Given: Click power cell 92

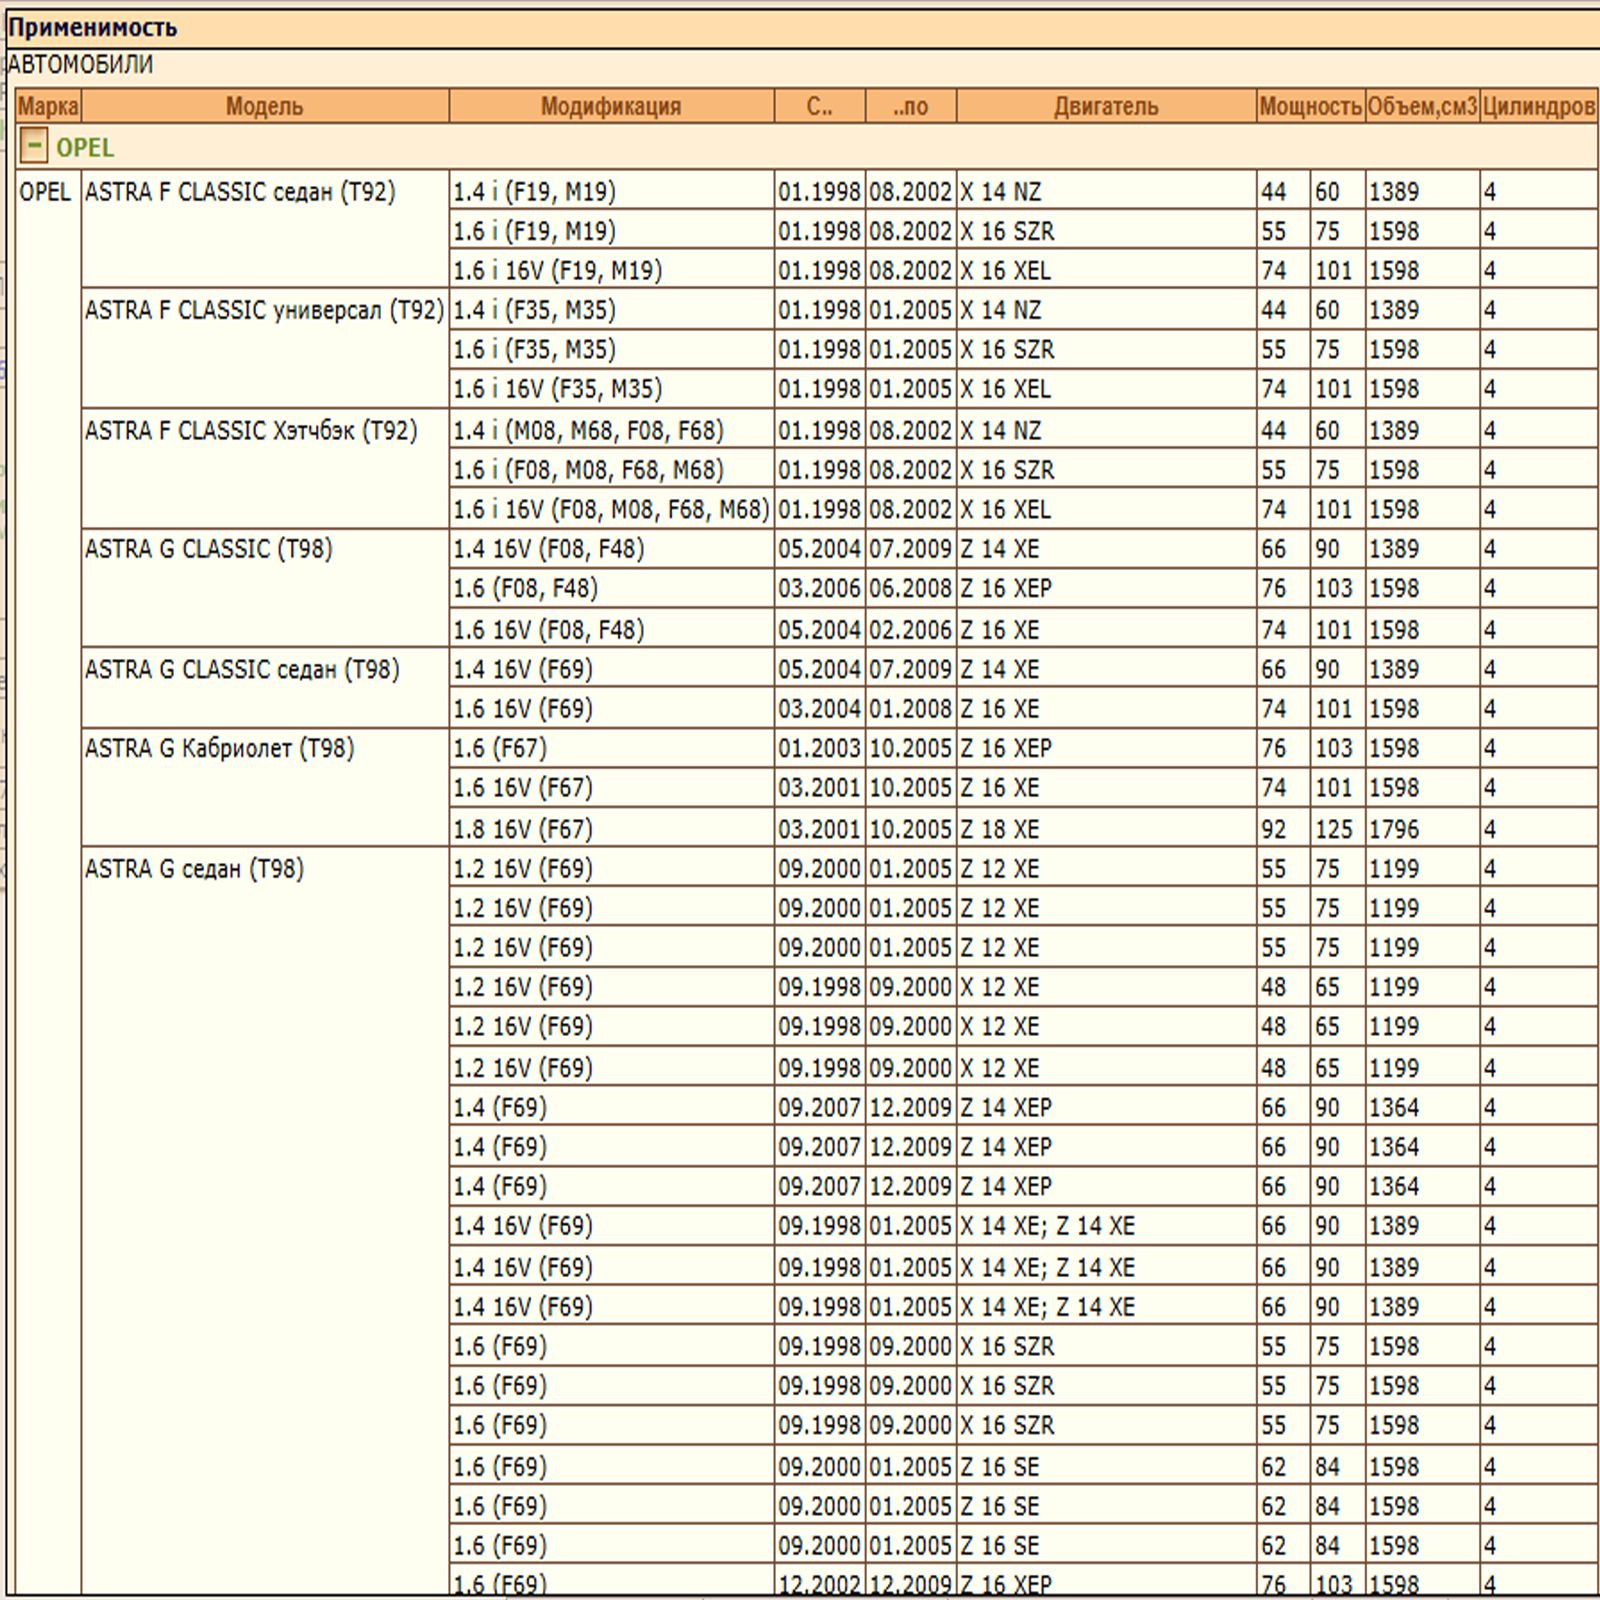Looking at the screenshot, I should point(1283,828).
